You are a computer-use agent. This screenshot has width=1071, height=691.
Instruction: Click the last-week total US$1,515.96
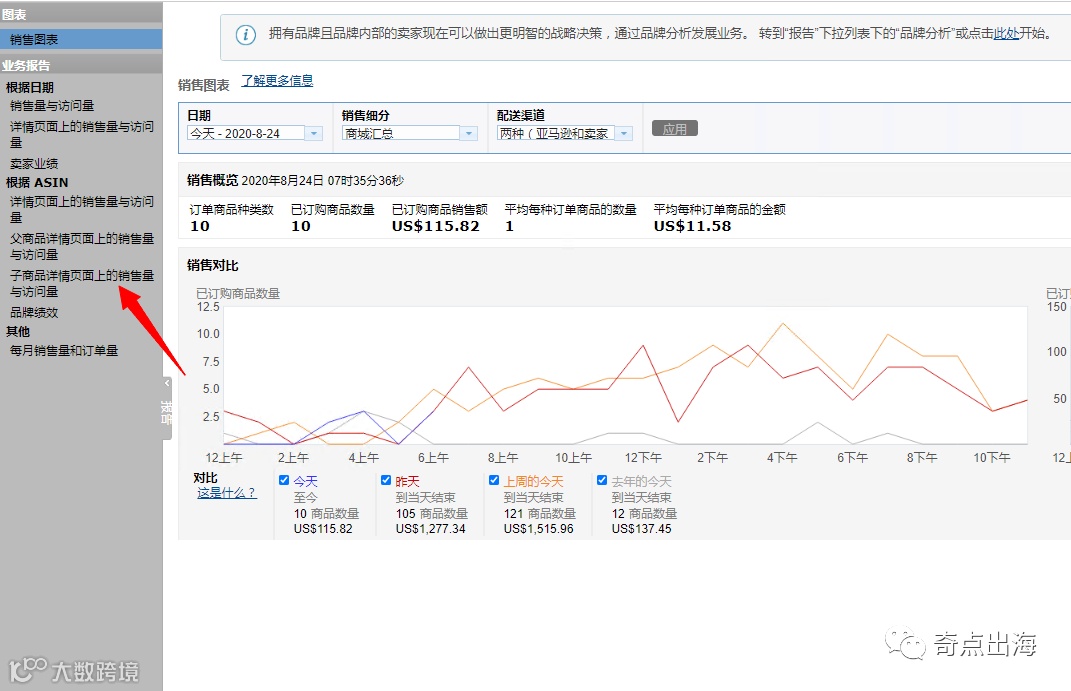click(x=538, y=528)
